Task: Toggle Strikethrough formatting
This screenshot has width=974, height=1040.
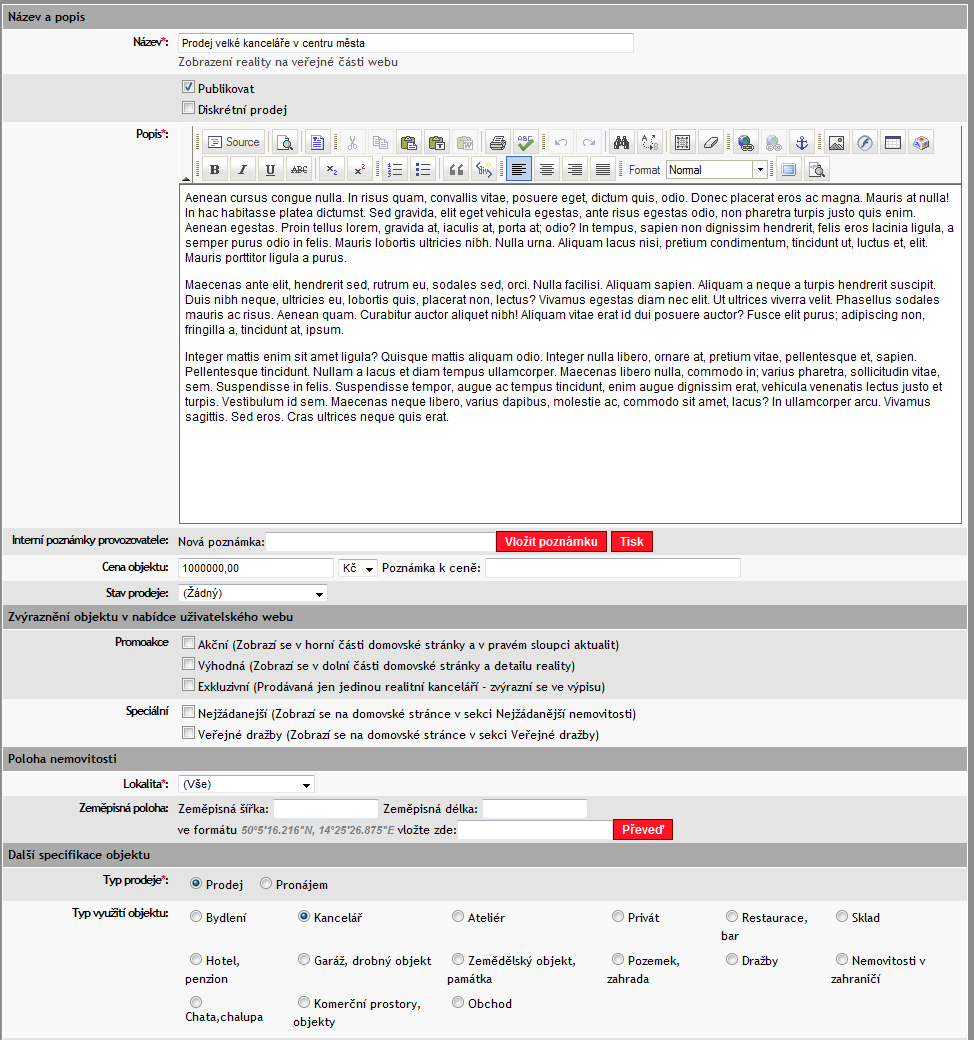Action: click(299, 170)
